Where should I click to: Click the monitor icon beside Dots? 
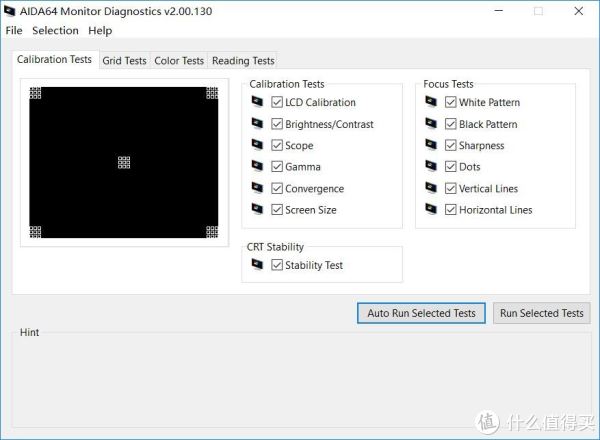pyautogui.click(x=431, y=166)
